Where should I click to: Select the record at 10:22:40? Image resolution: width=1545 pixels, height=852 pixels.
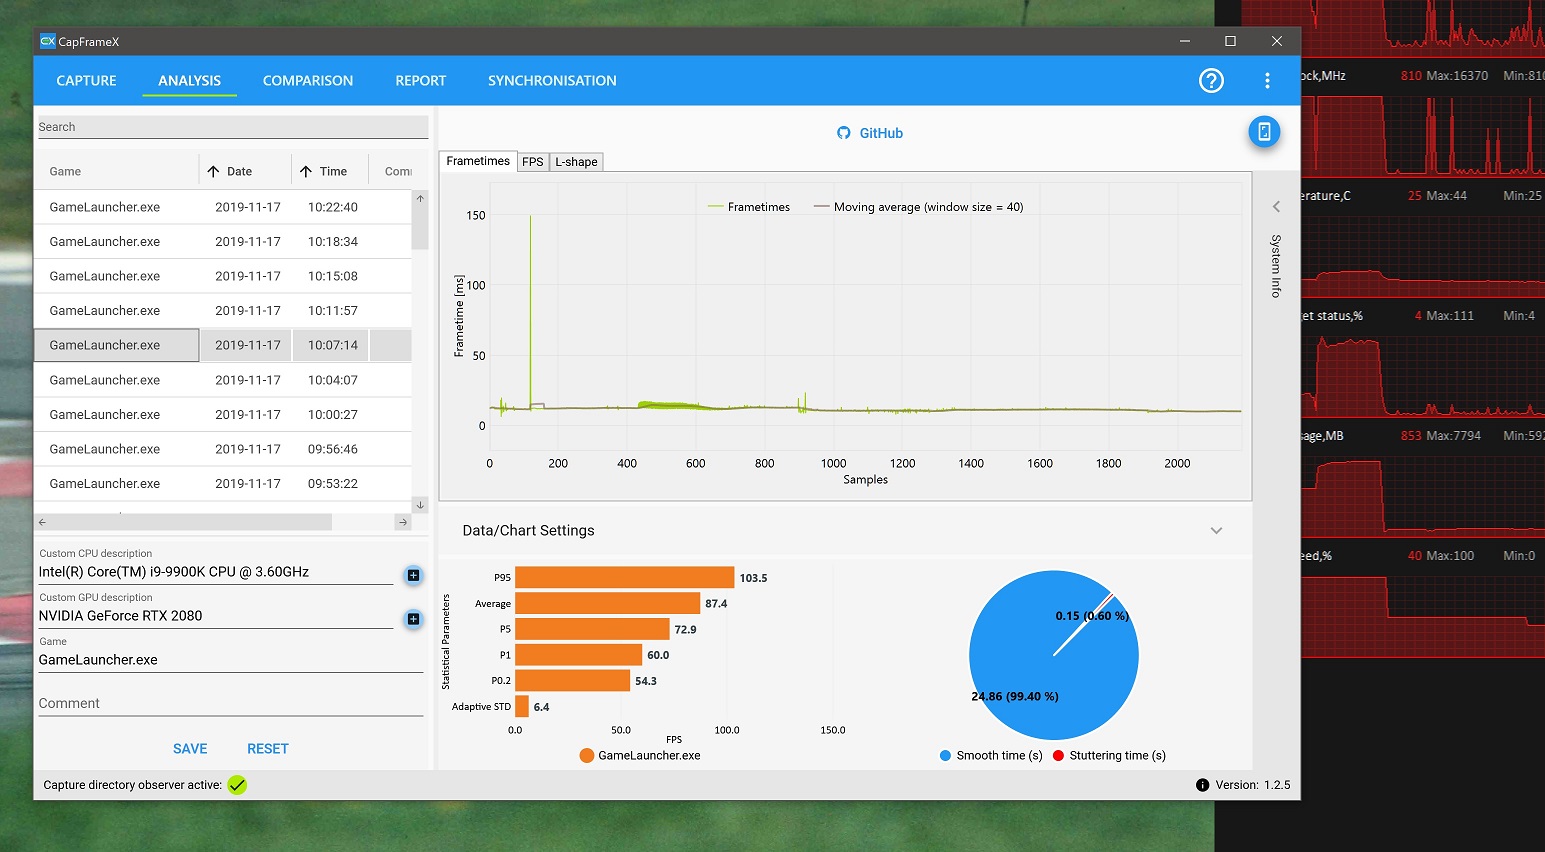pyautogui.click(x=223, y=207)
